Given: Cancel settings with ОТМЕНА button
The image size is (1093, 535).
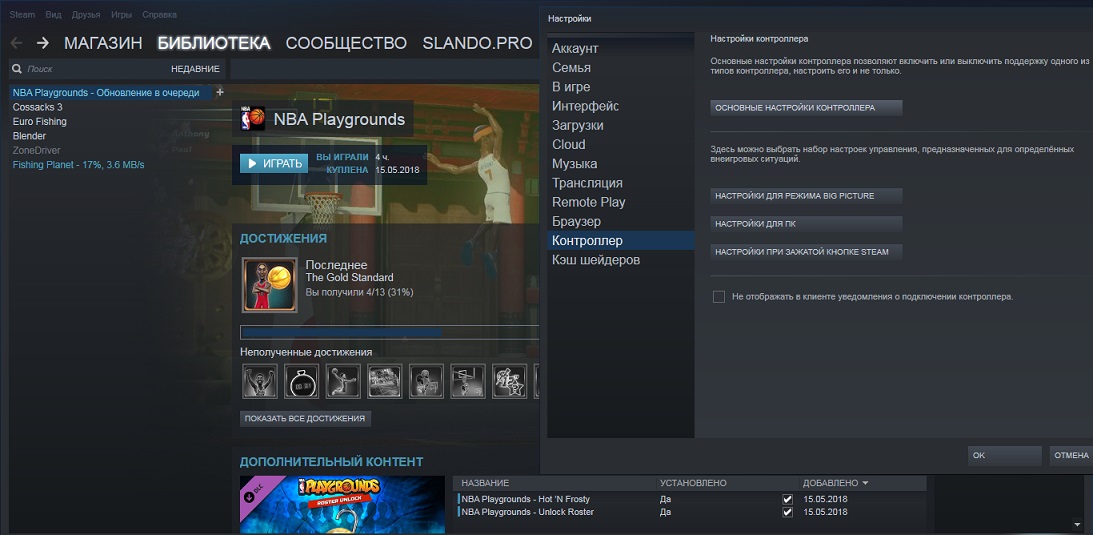Looking at the screenshot, I should [1071, 456].
